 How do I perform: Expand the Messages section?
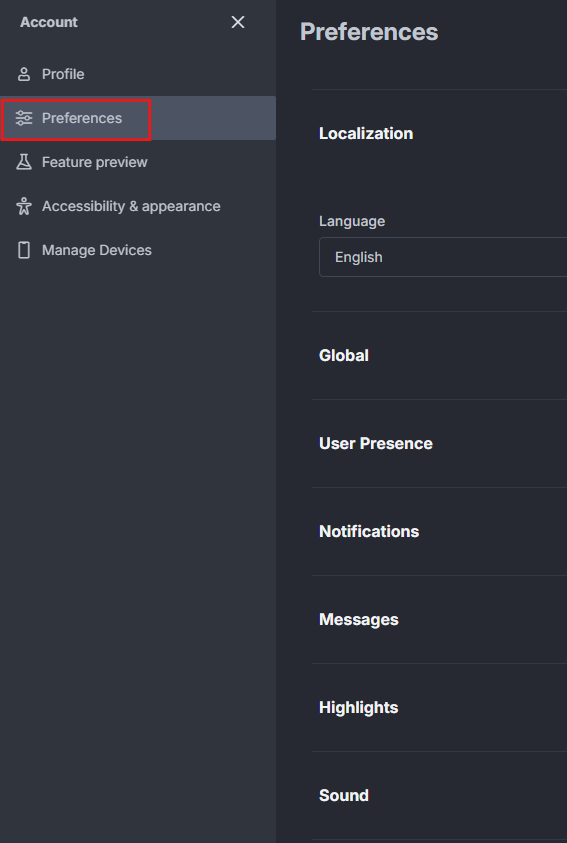(x=359, y=619)
